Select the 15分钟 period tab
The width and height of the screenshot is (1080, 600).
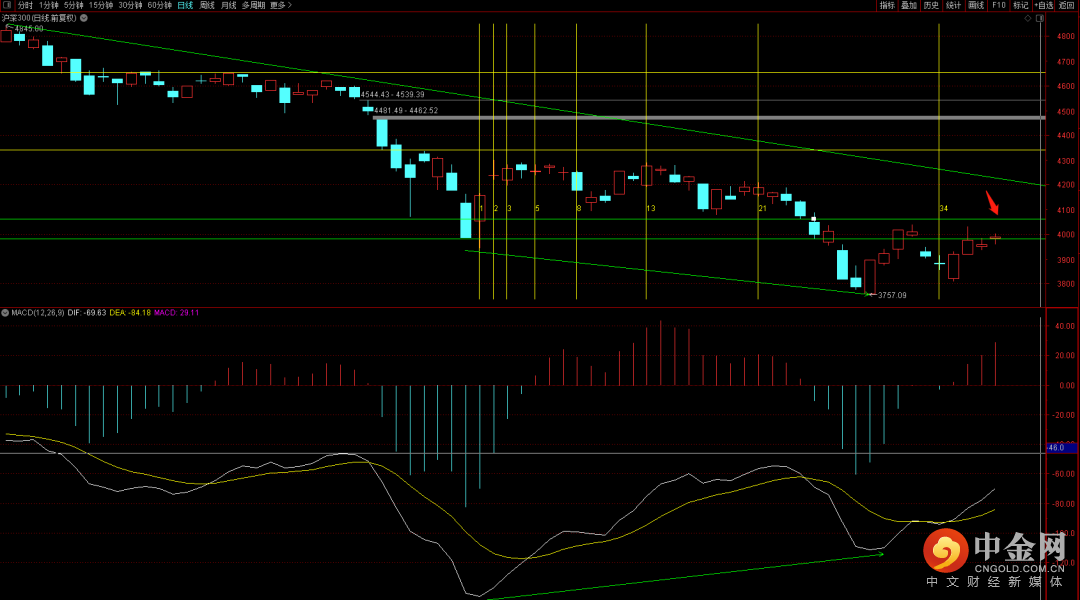point(101,5)
